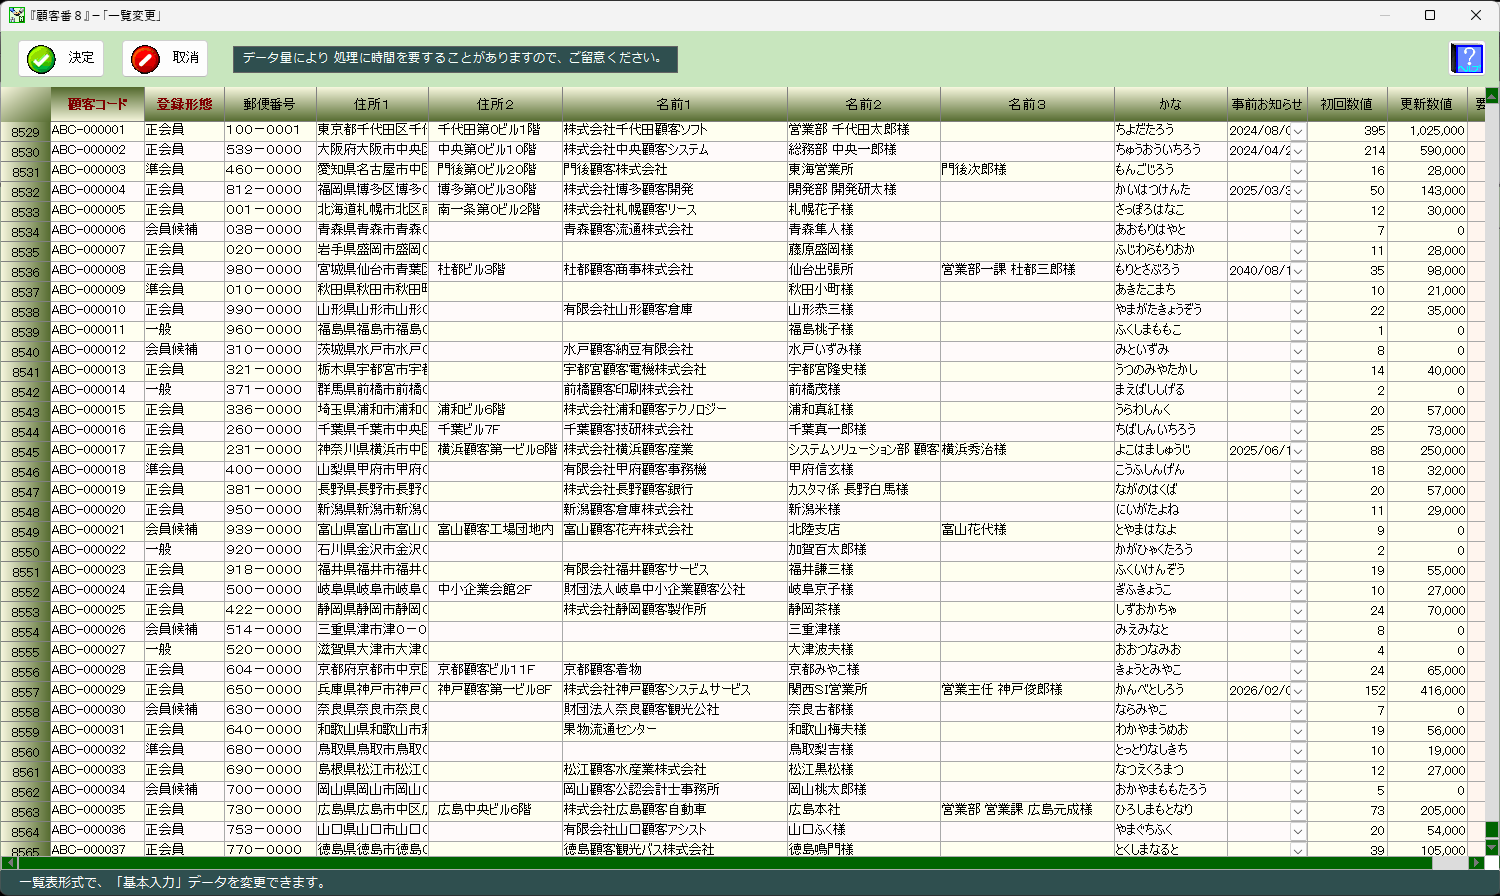Open 事前お知らせ dropdown for ABC-000029
1500x896 pixels.
tap(1298, 691)
